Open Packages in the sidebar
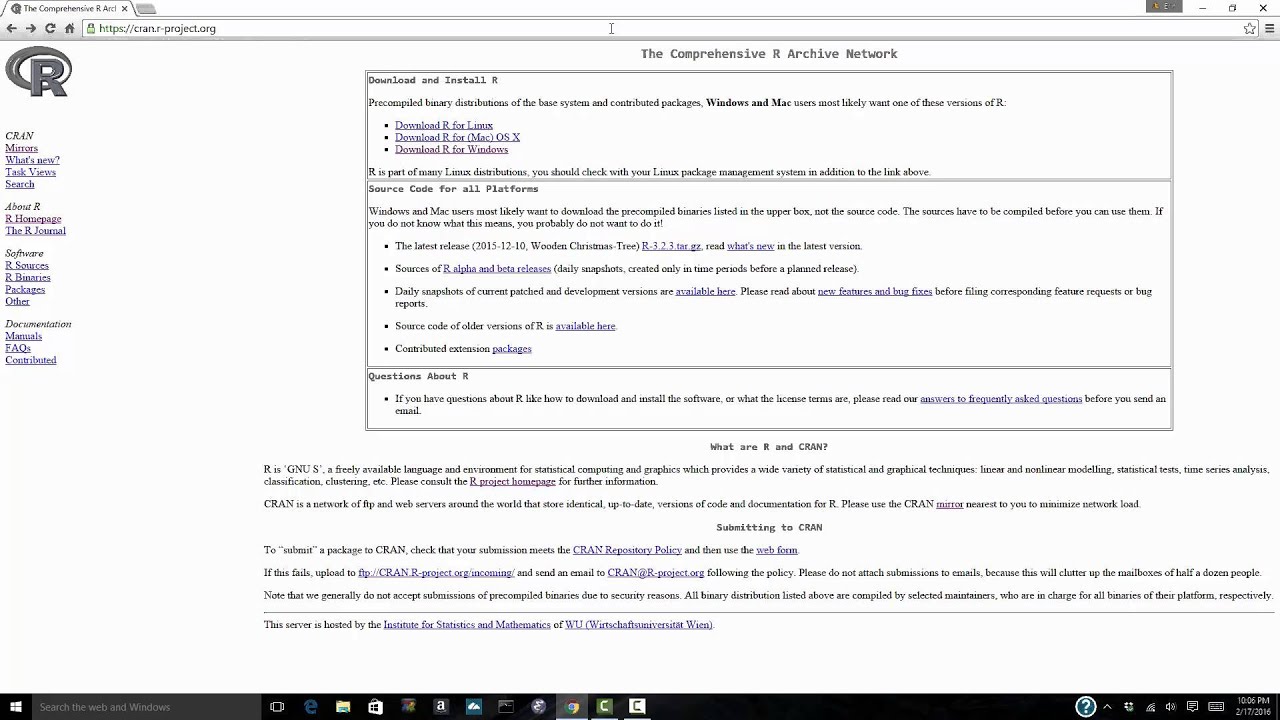The image size is (1280, 720). [x=25, y=290]
